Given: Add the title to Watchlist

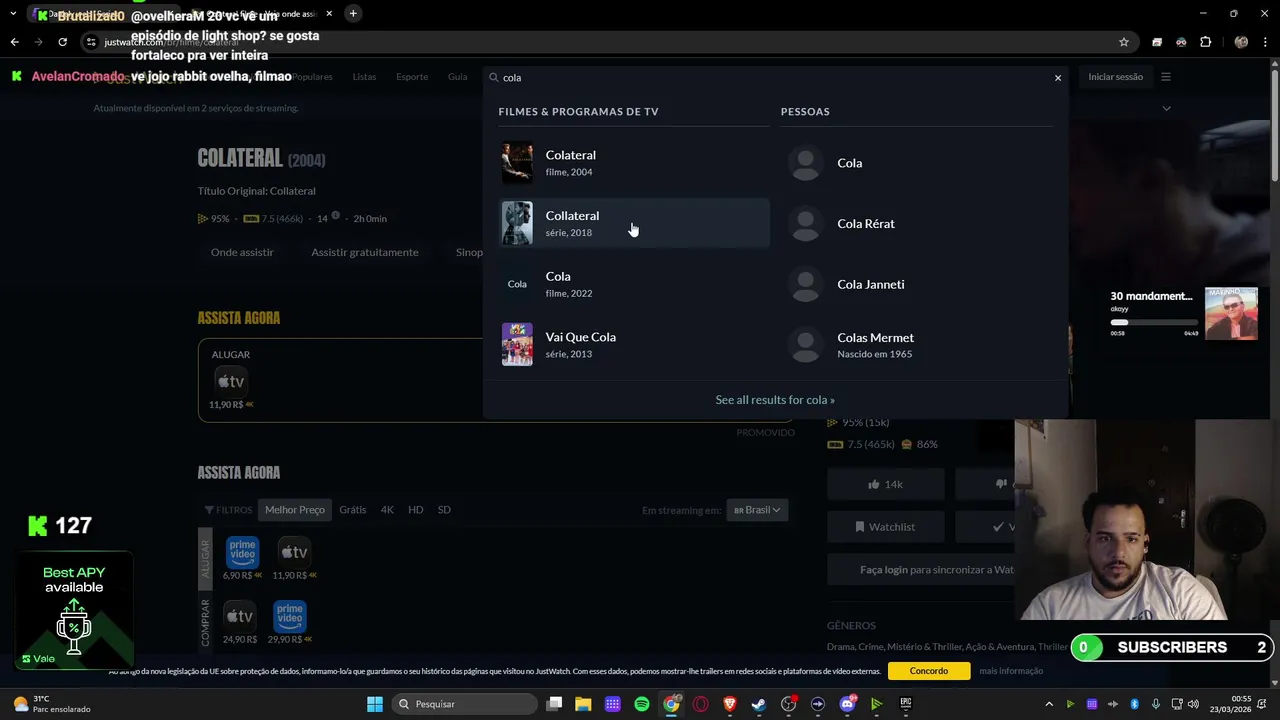Looking at the screenshot, I should (886, 527).
